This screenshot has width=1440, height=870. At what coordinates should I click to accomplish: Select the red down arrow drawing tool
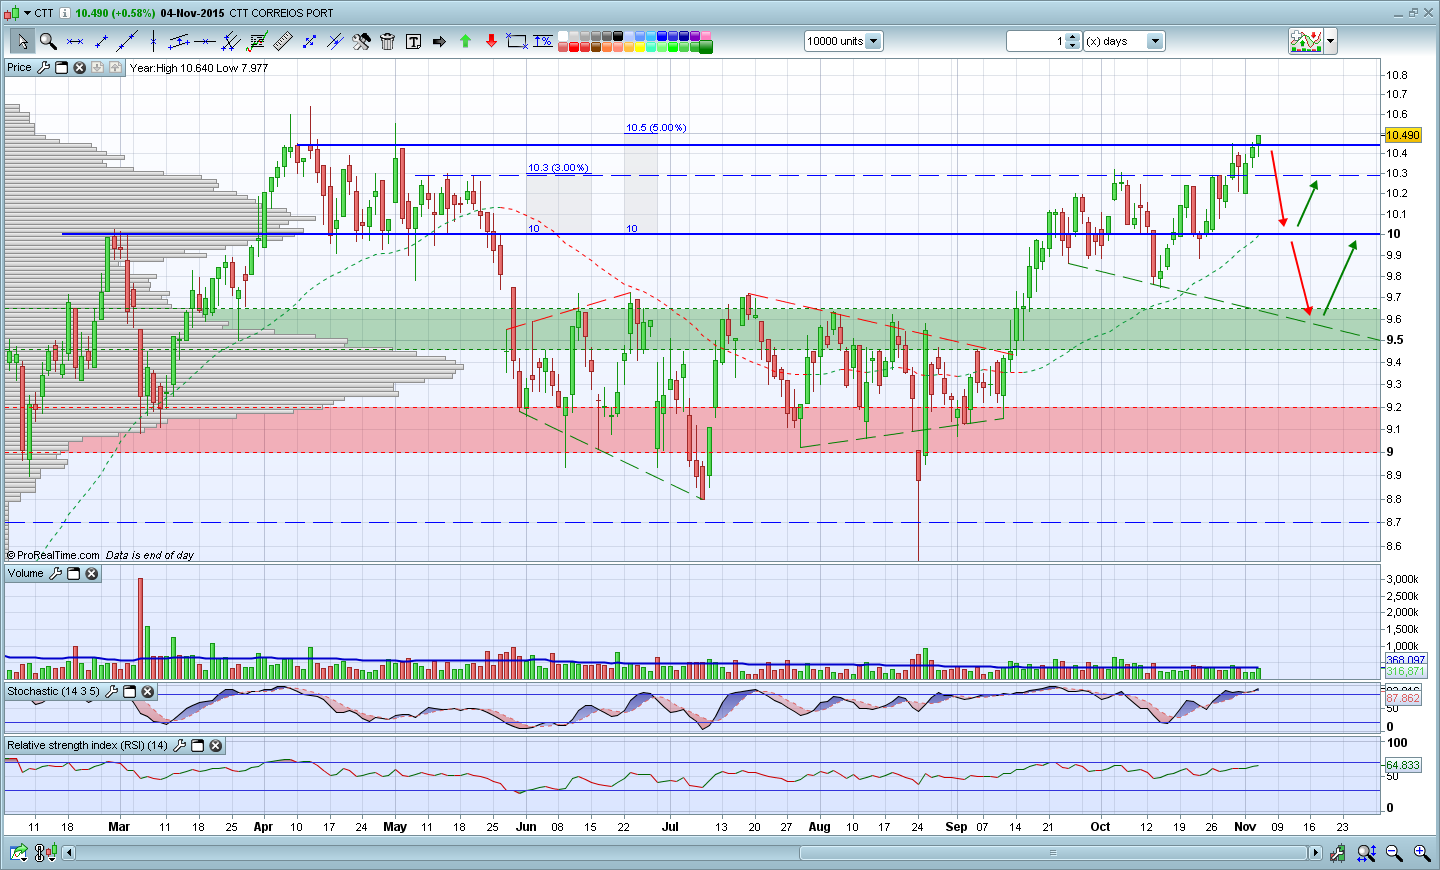(491, 41)
